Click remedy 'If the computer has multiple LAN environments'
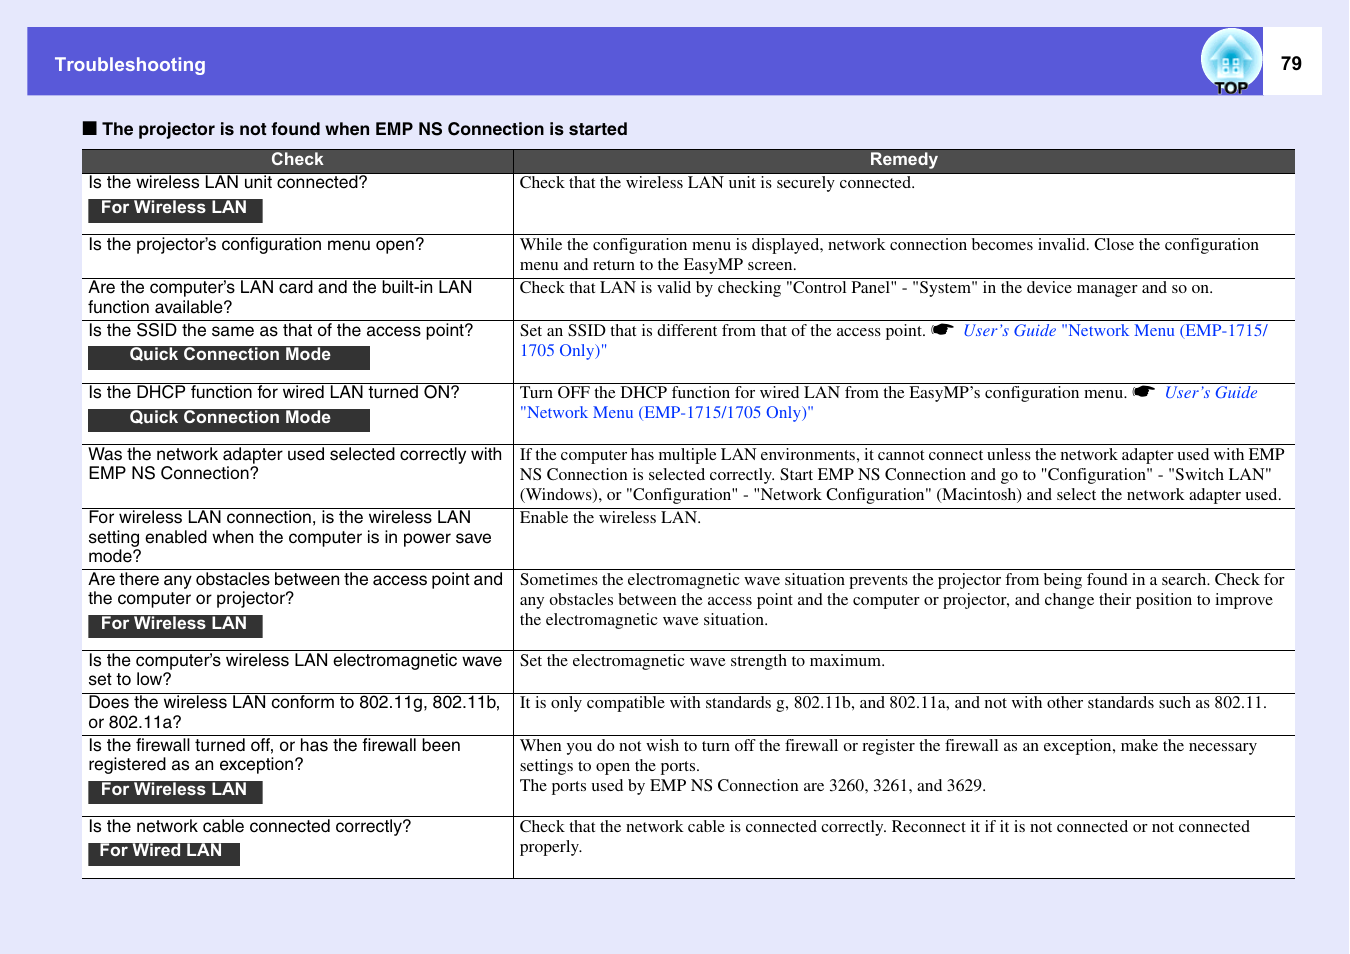Image resolution: width=1350 pixels, height=954 pixels. [902, 475]
